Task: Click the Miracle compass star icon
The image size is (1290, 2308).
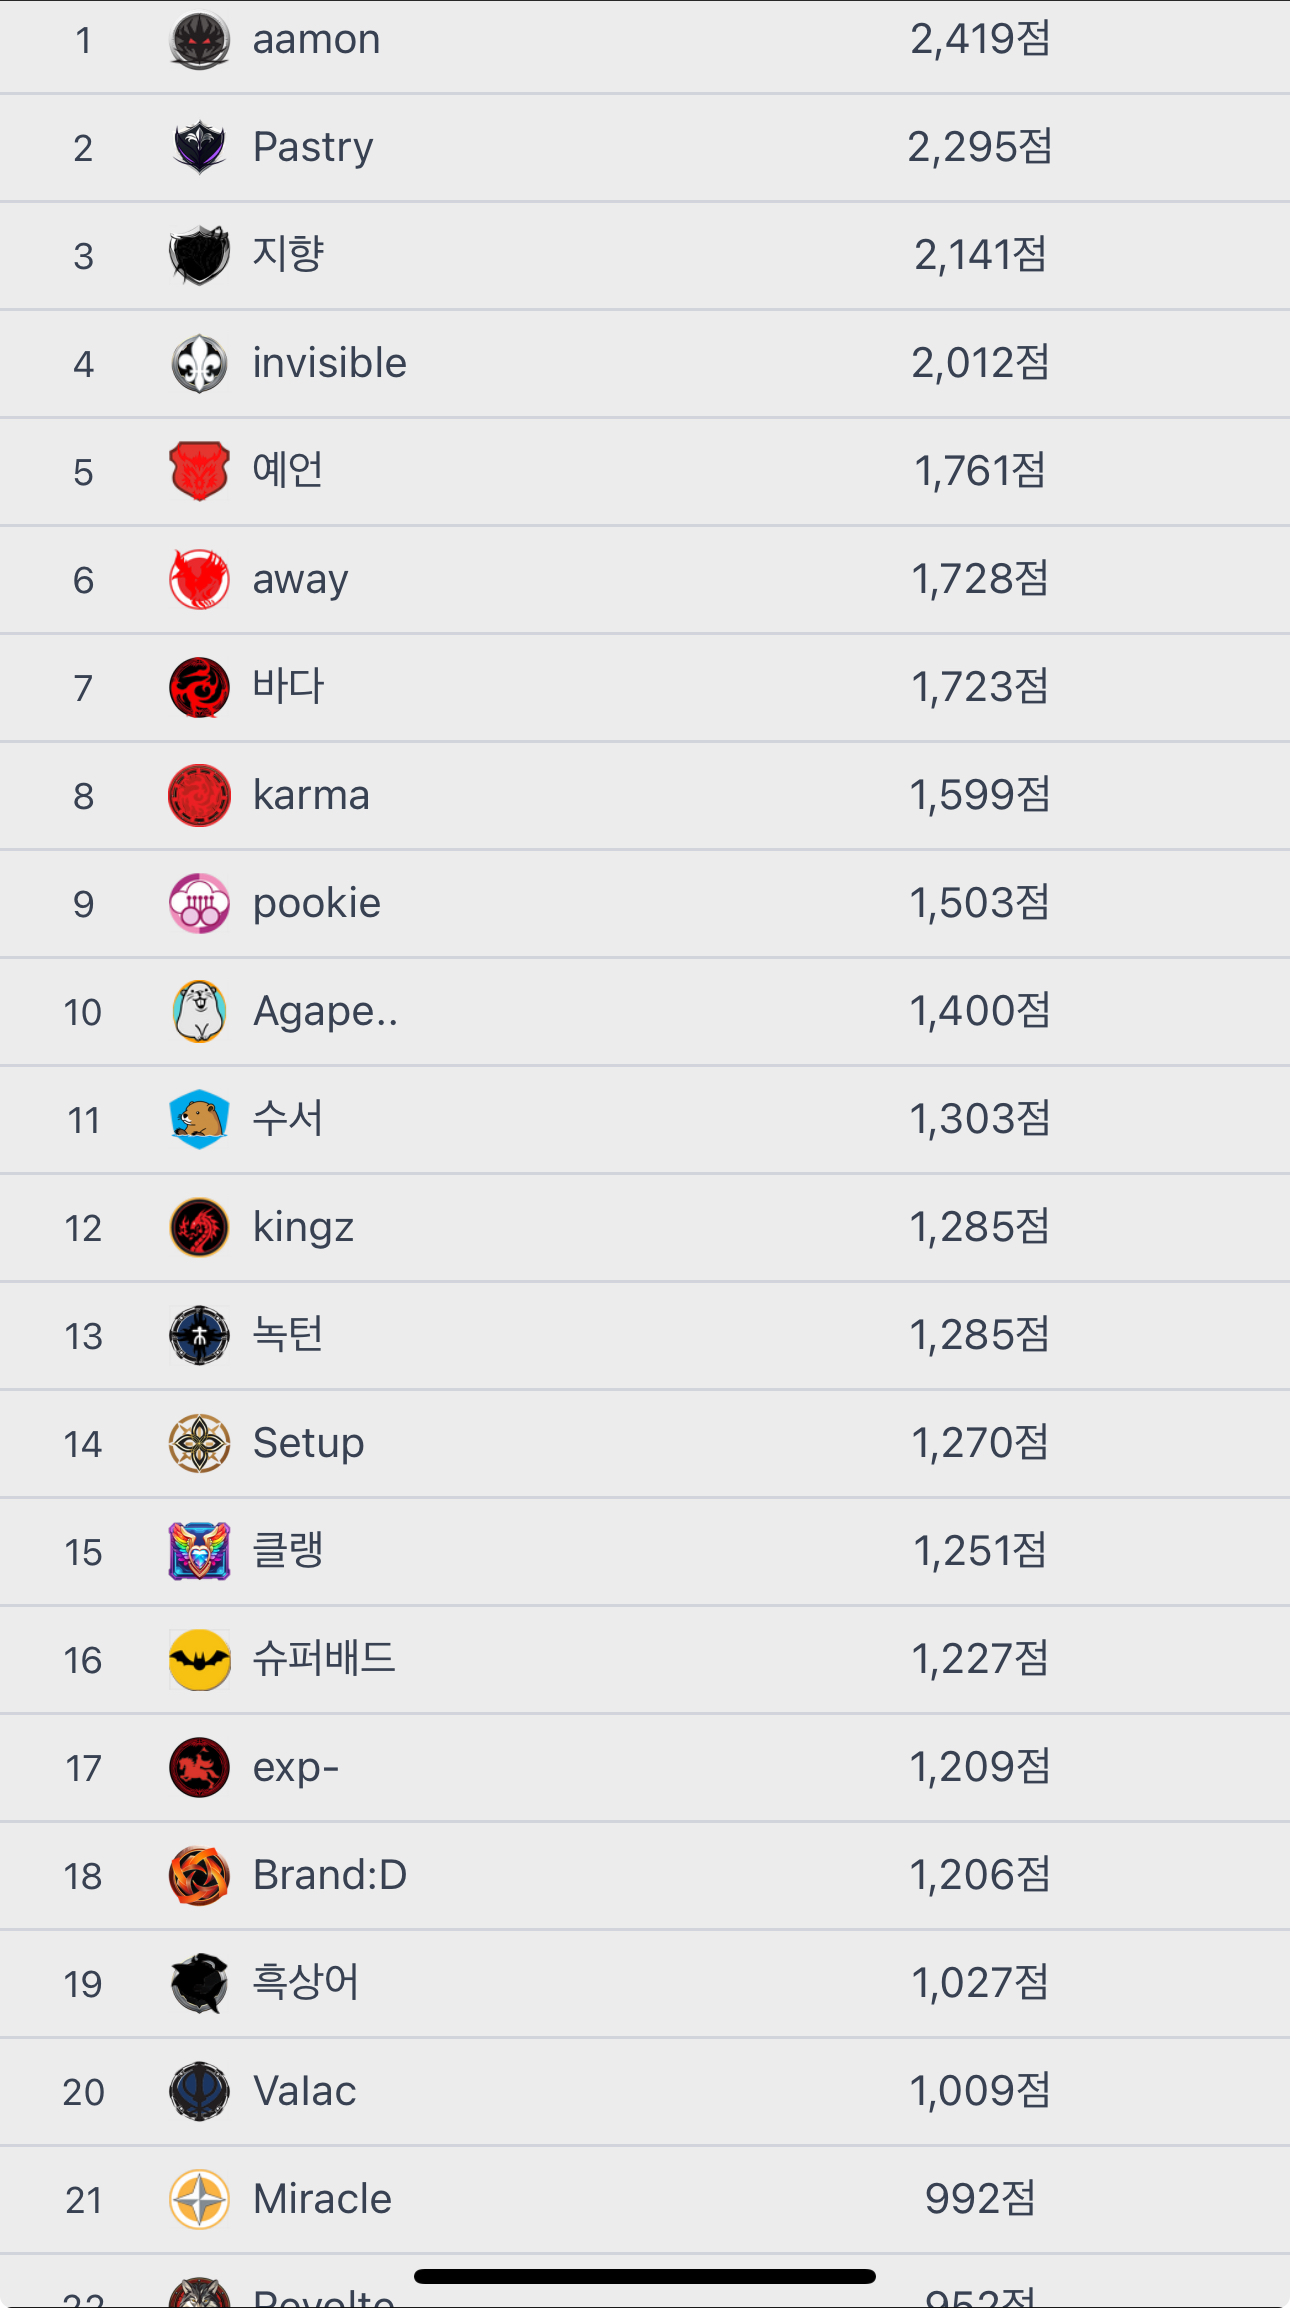Action: tap(199, 2199)
